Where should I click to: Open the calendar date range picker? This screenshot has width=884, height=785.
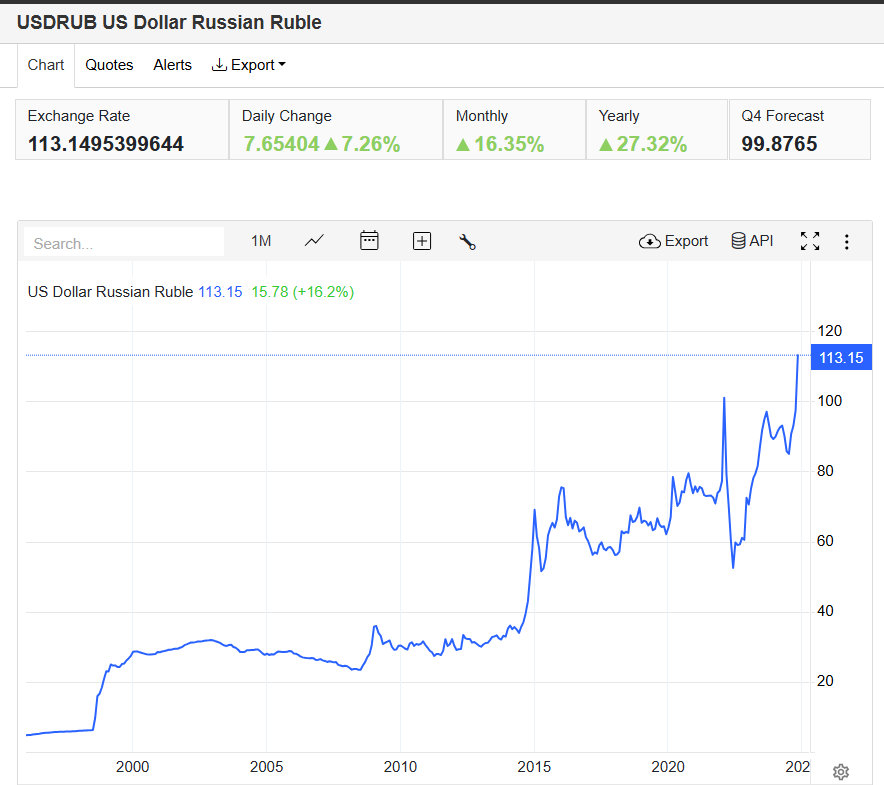[x=369, y=241]
